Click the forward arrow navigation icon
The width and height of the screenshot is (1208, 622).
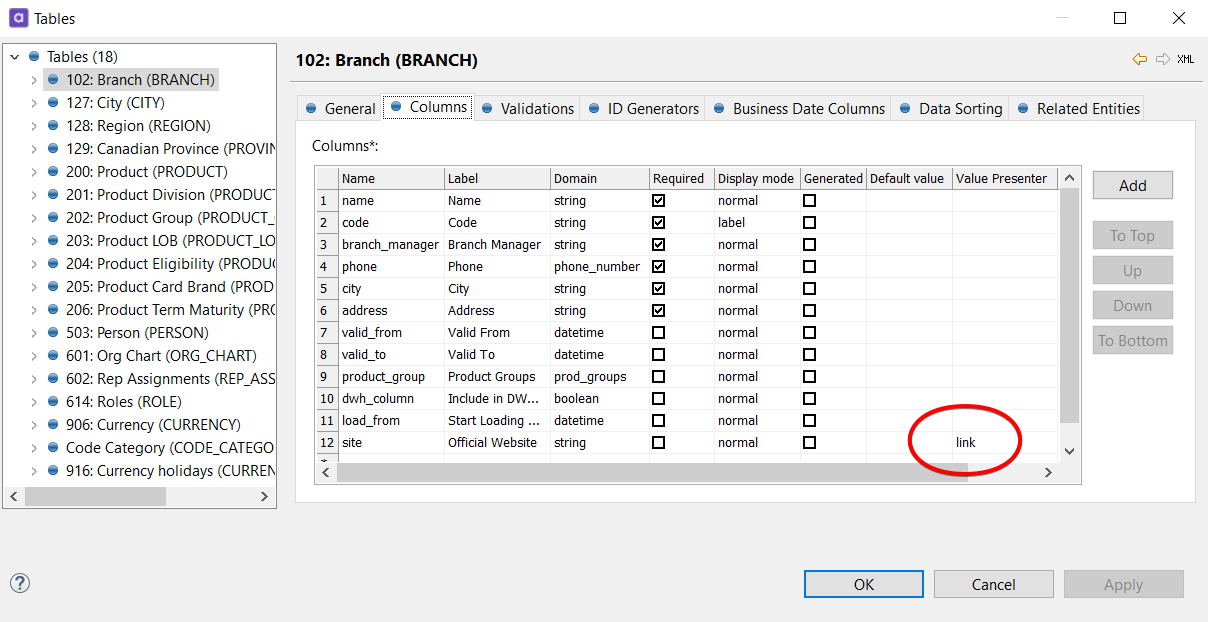pos(1162,59)
